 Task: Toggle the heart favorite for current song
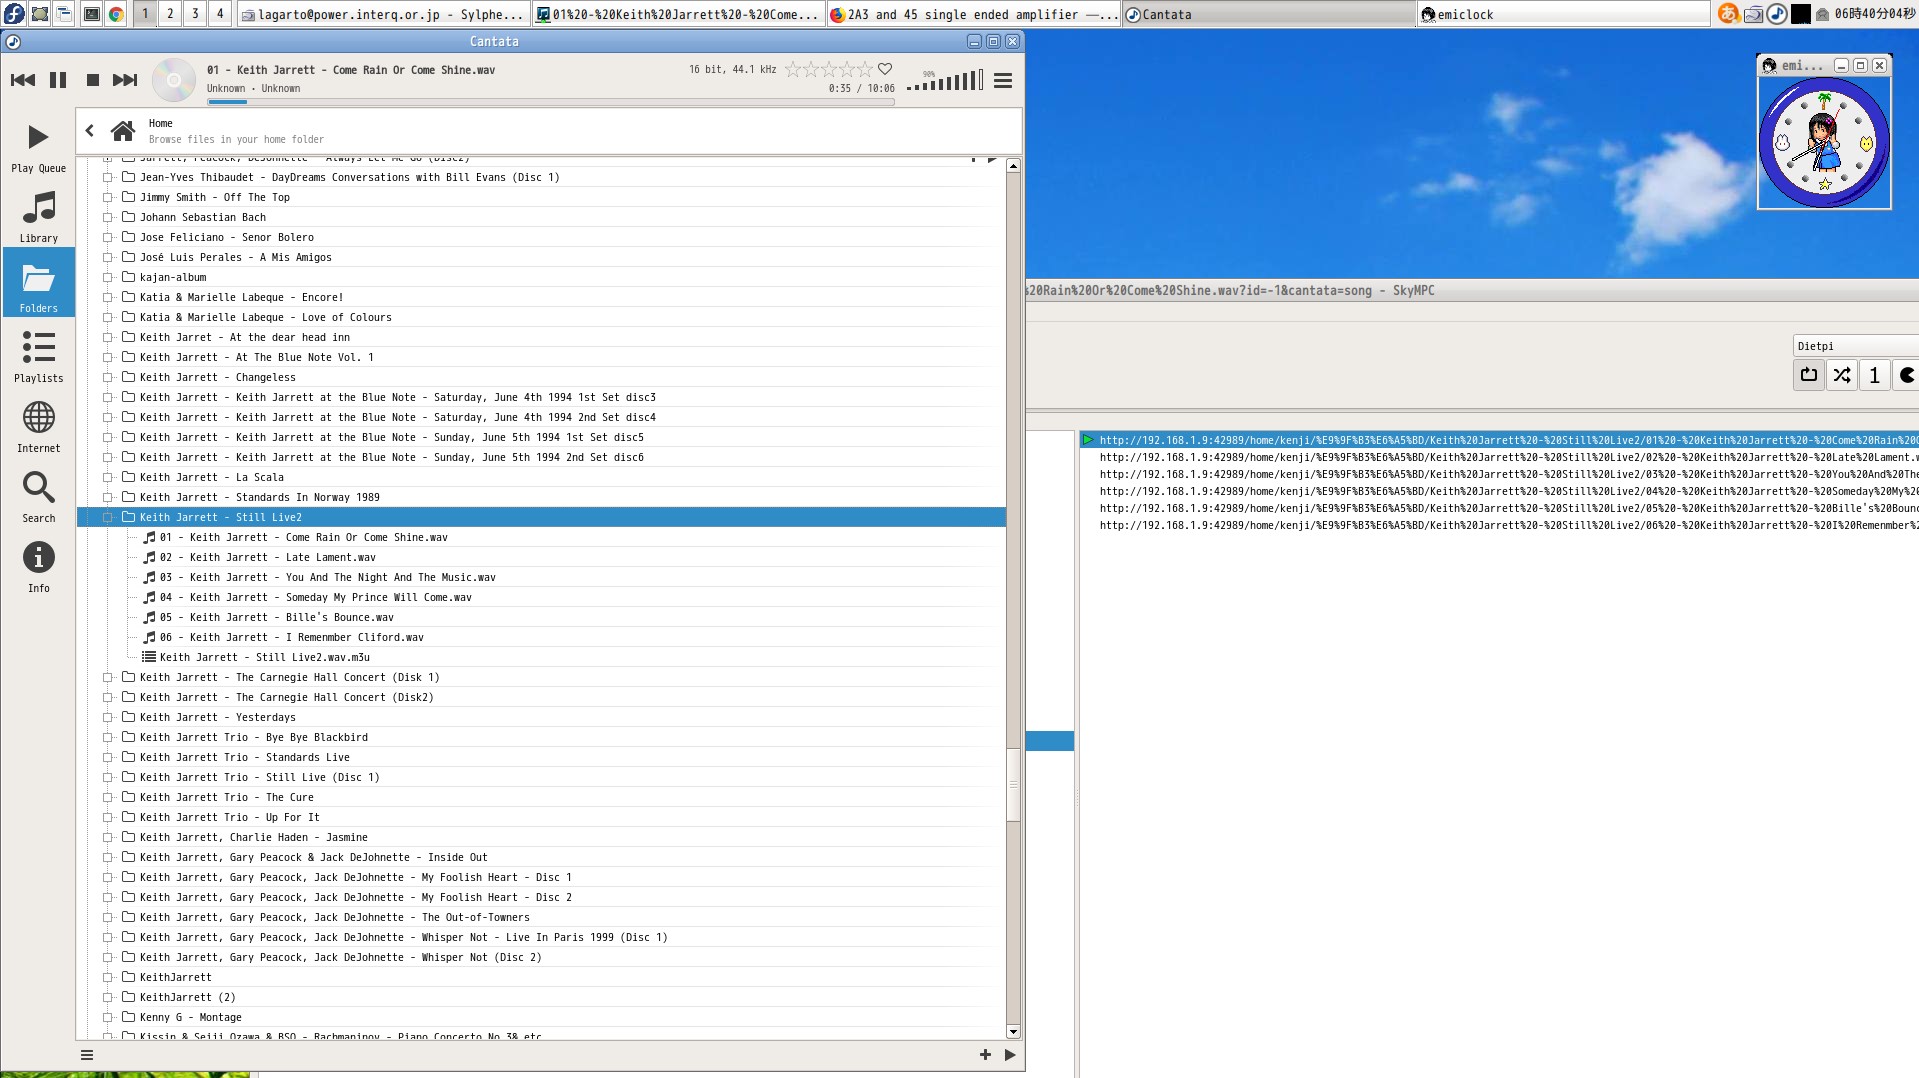885,69
